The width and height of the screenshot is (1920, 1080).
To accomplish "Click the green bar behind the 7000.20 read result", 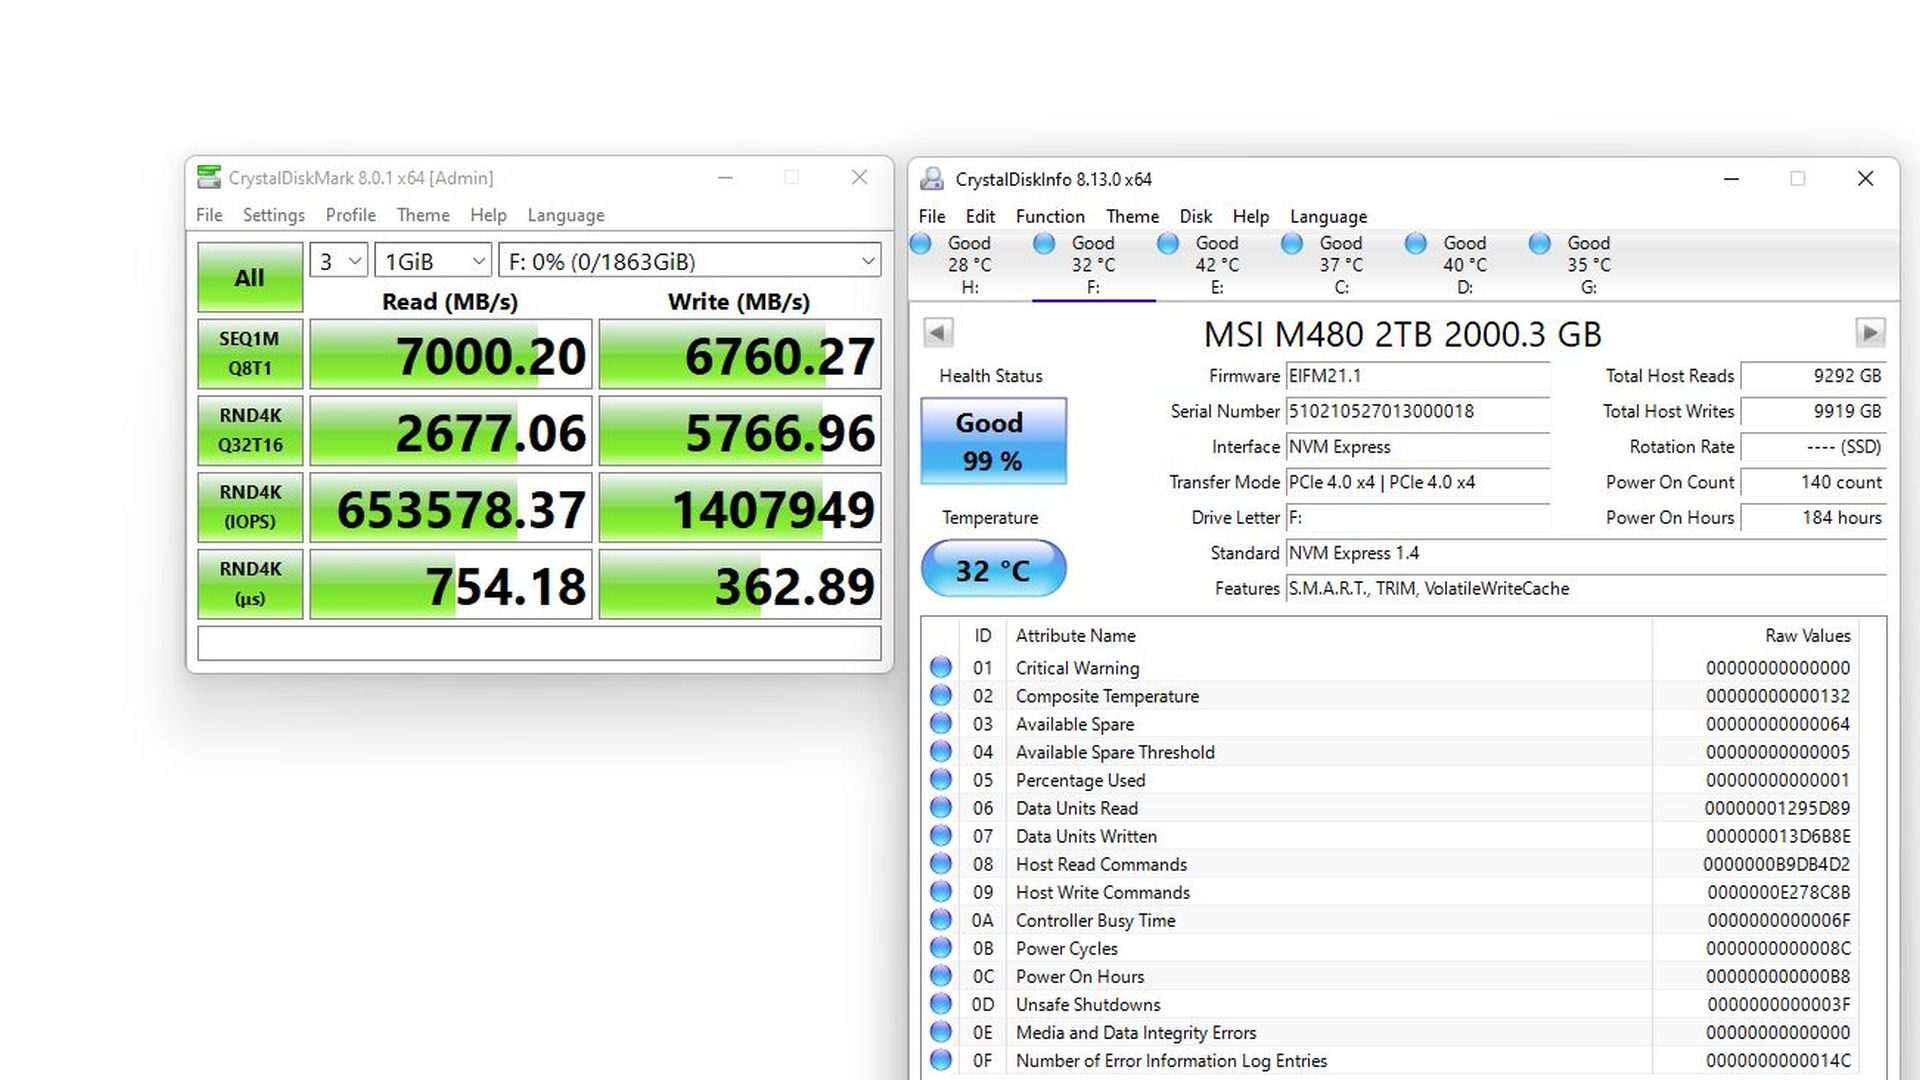I will tap(449, 354).
